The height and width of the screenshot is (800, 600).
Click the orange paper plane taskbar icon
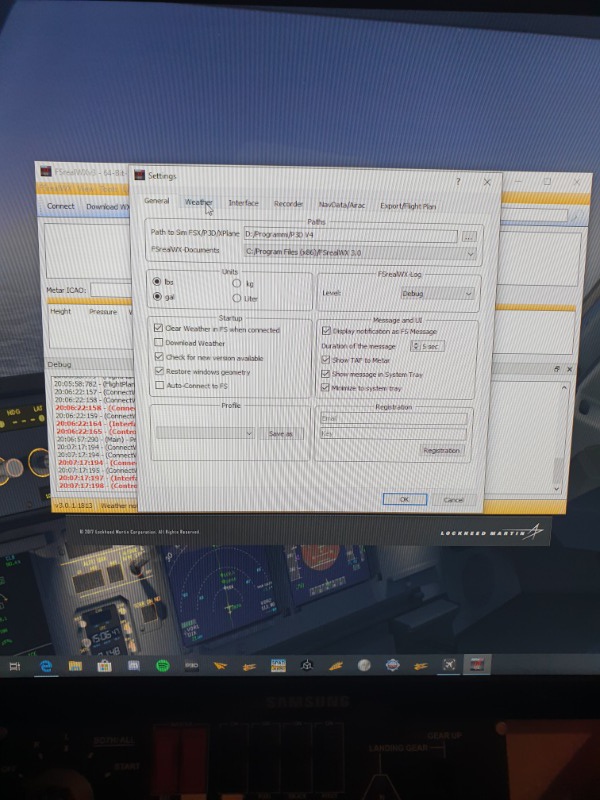tap(220, 666)
